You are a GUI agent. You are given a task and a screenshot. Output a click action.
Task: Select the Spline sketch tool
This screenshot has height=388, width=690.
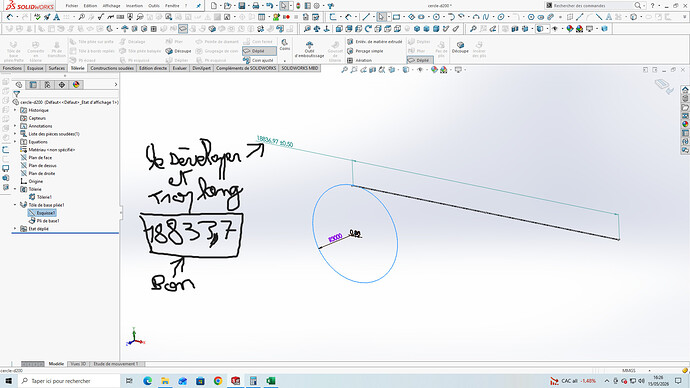pyautogui.click(x=486, y=17)
